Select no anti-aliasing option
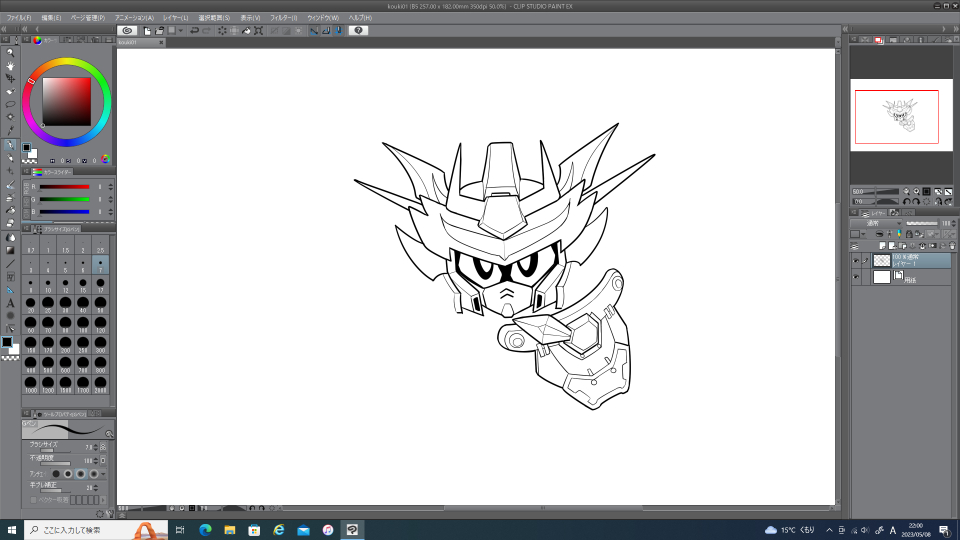Image resolution: width=960 pixels, height=540 pixels. pyautogui.click(x=56, y=474)
